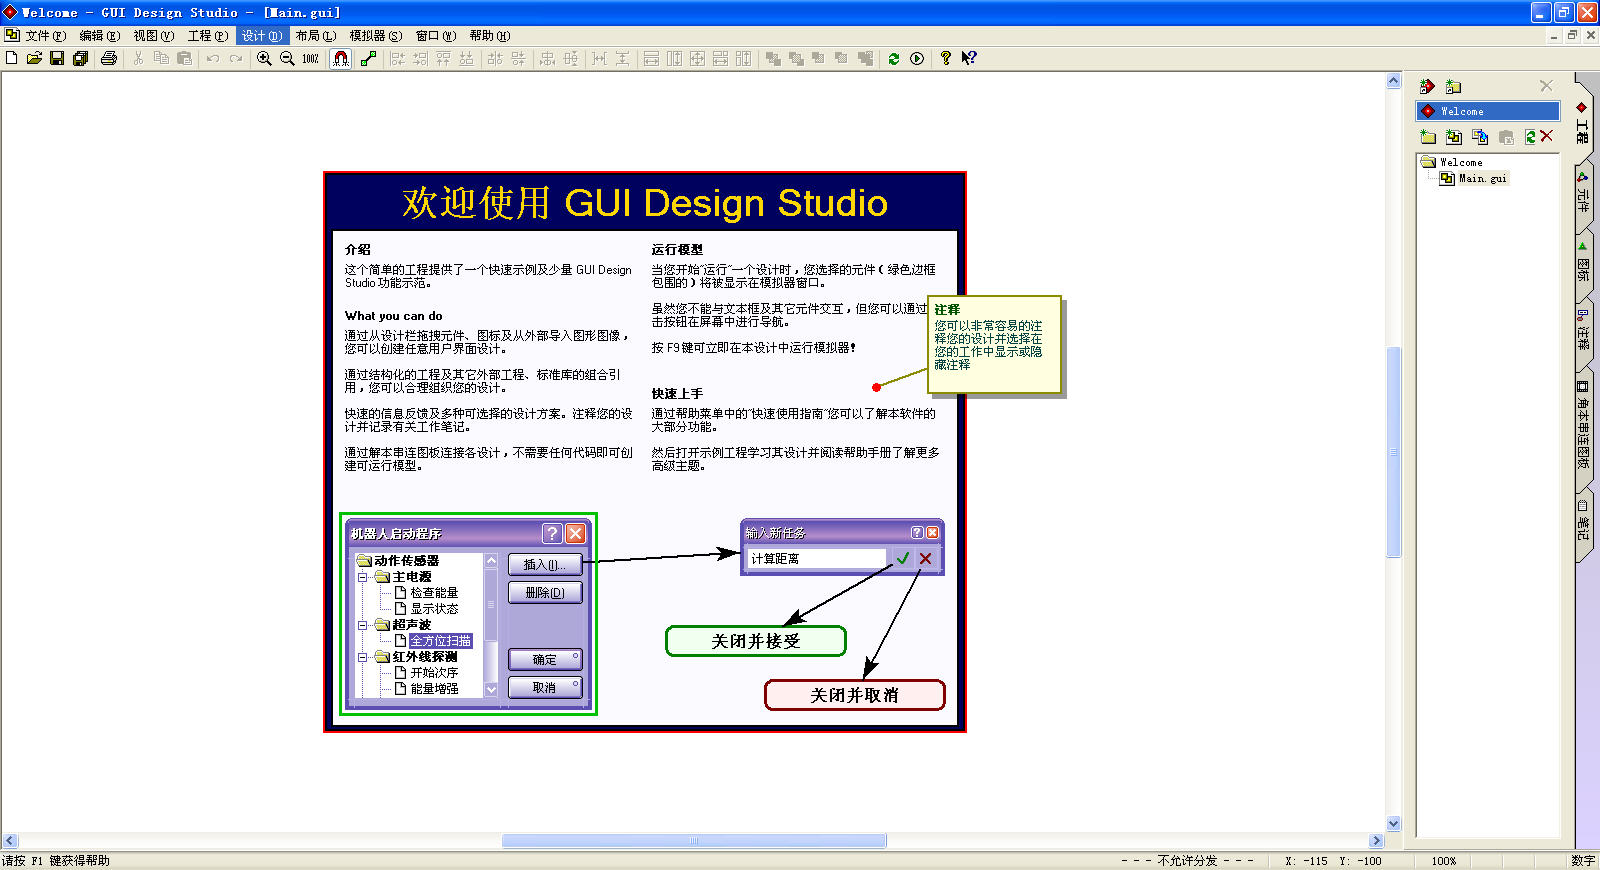Open the 帮助(H) menu
Image resolution: width=1600 pixels, height=870 pixels.
pyautogui.click(x=490, y=35)
